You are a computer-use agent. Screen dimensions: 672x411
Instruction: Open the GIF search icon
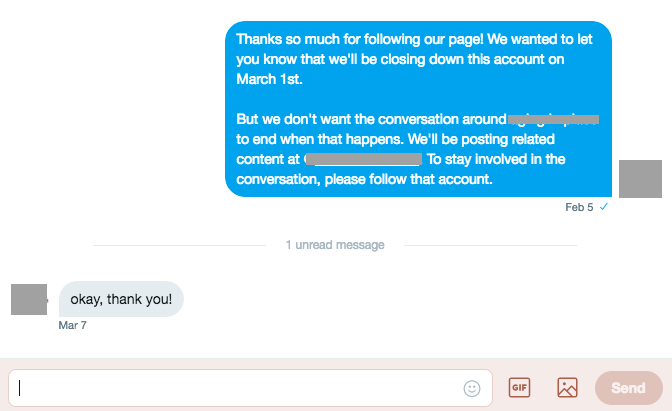pos(519,387)
